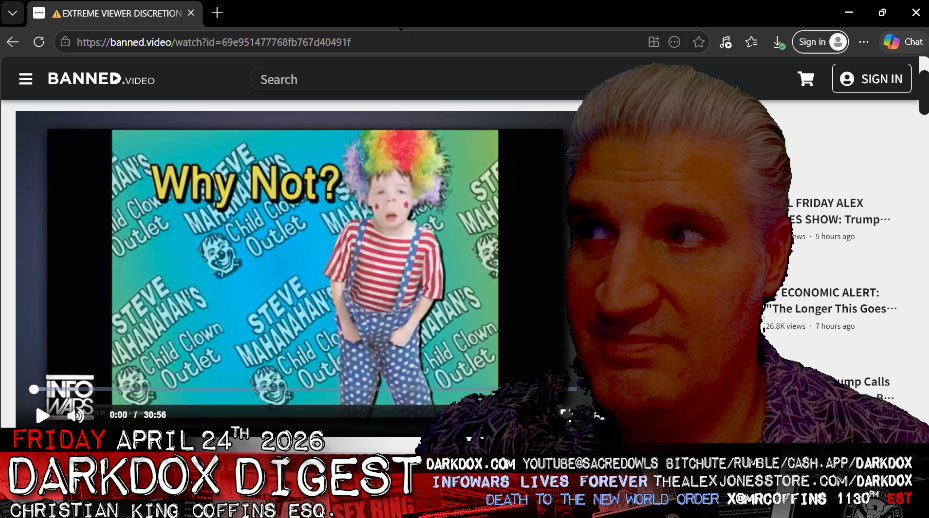Open the split screen icon in address bar
The height and width of the screenshot is (518, 929).
(x=653, y=42)
